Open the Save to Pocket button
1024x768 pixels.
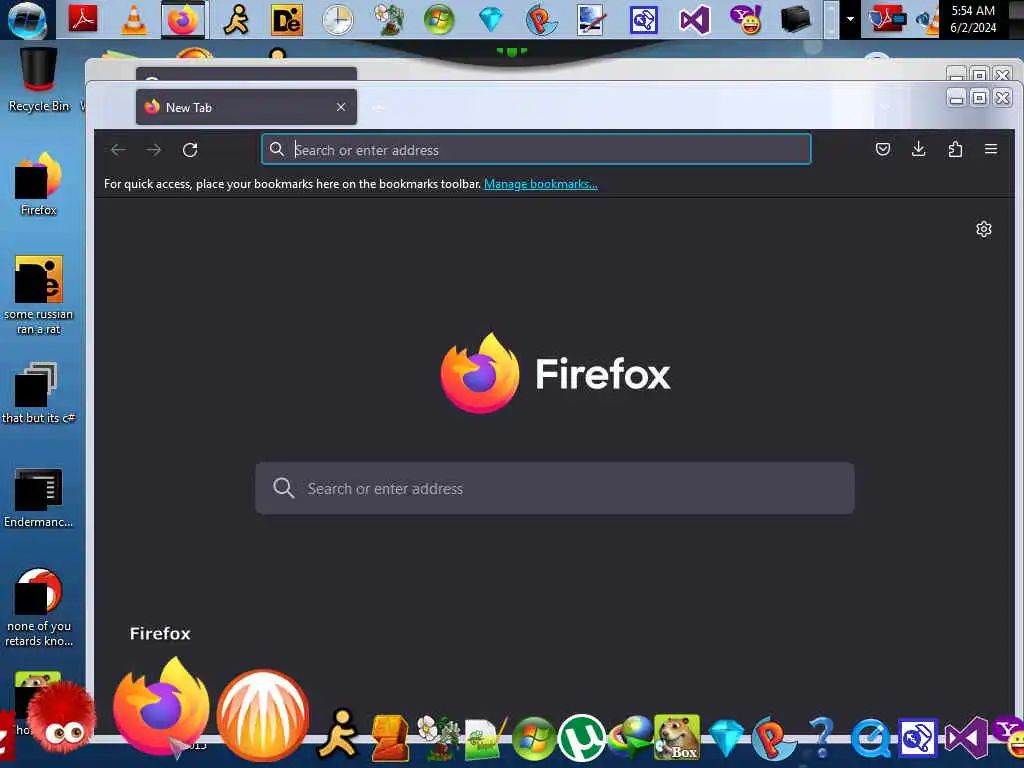click(883, 150)
